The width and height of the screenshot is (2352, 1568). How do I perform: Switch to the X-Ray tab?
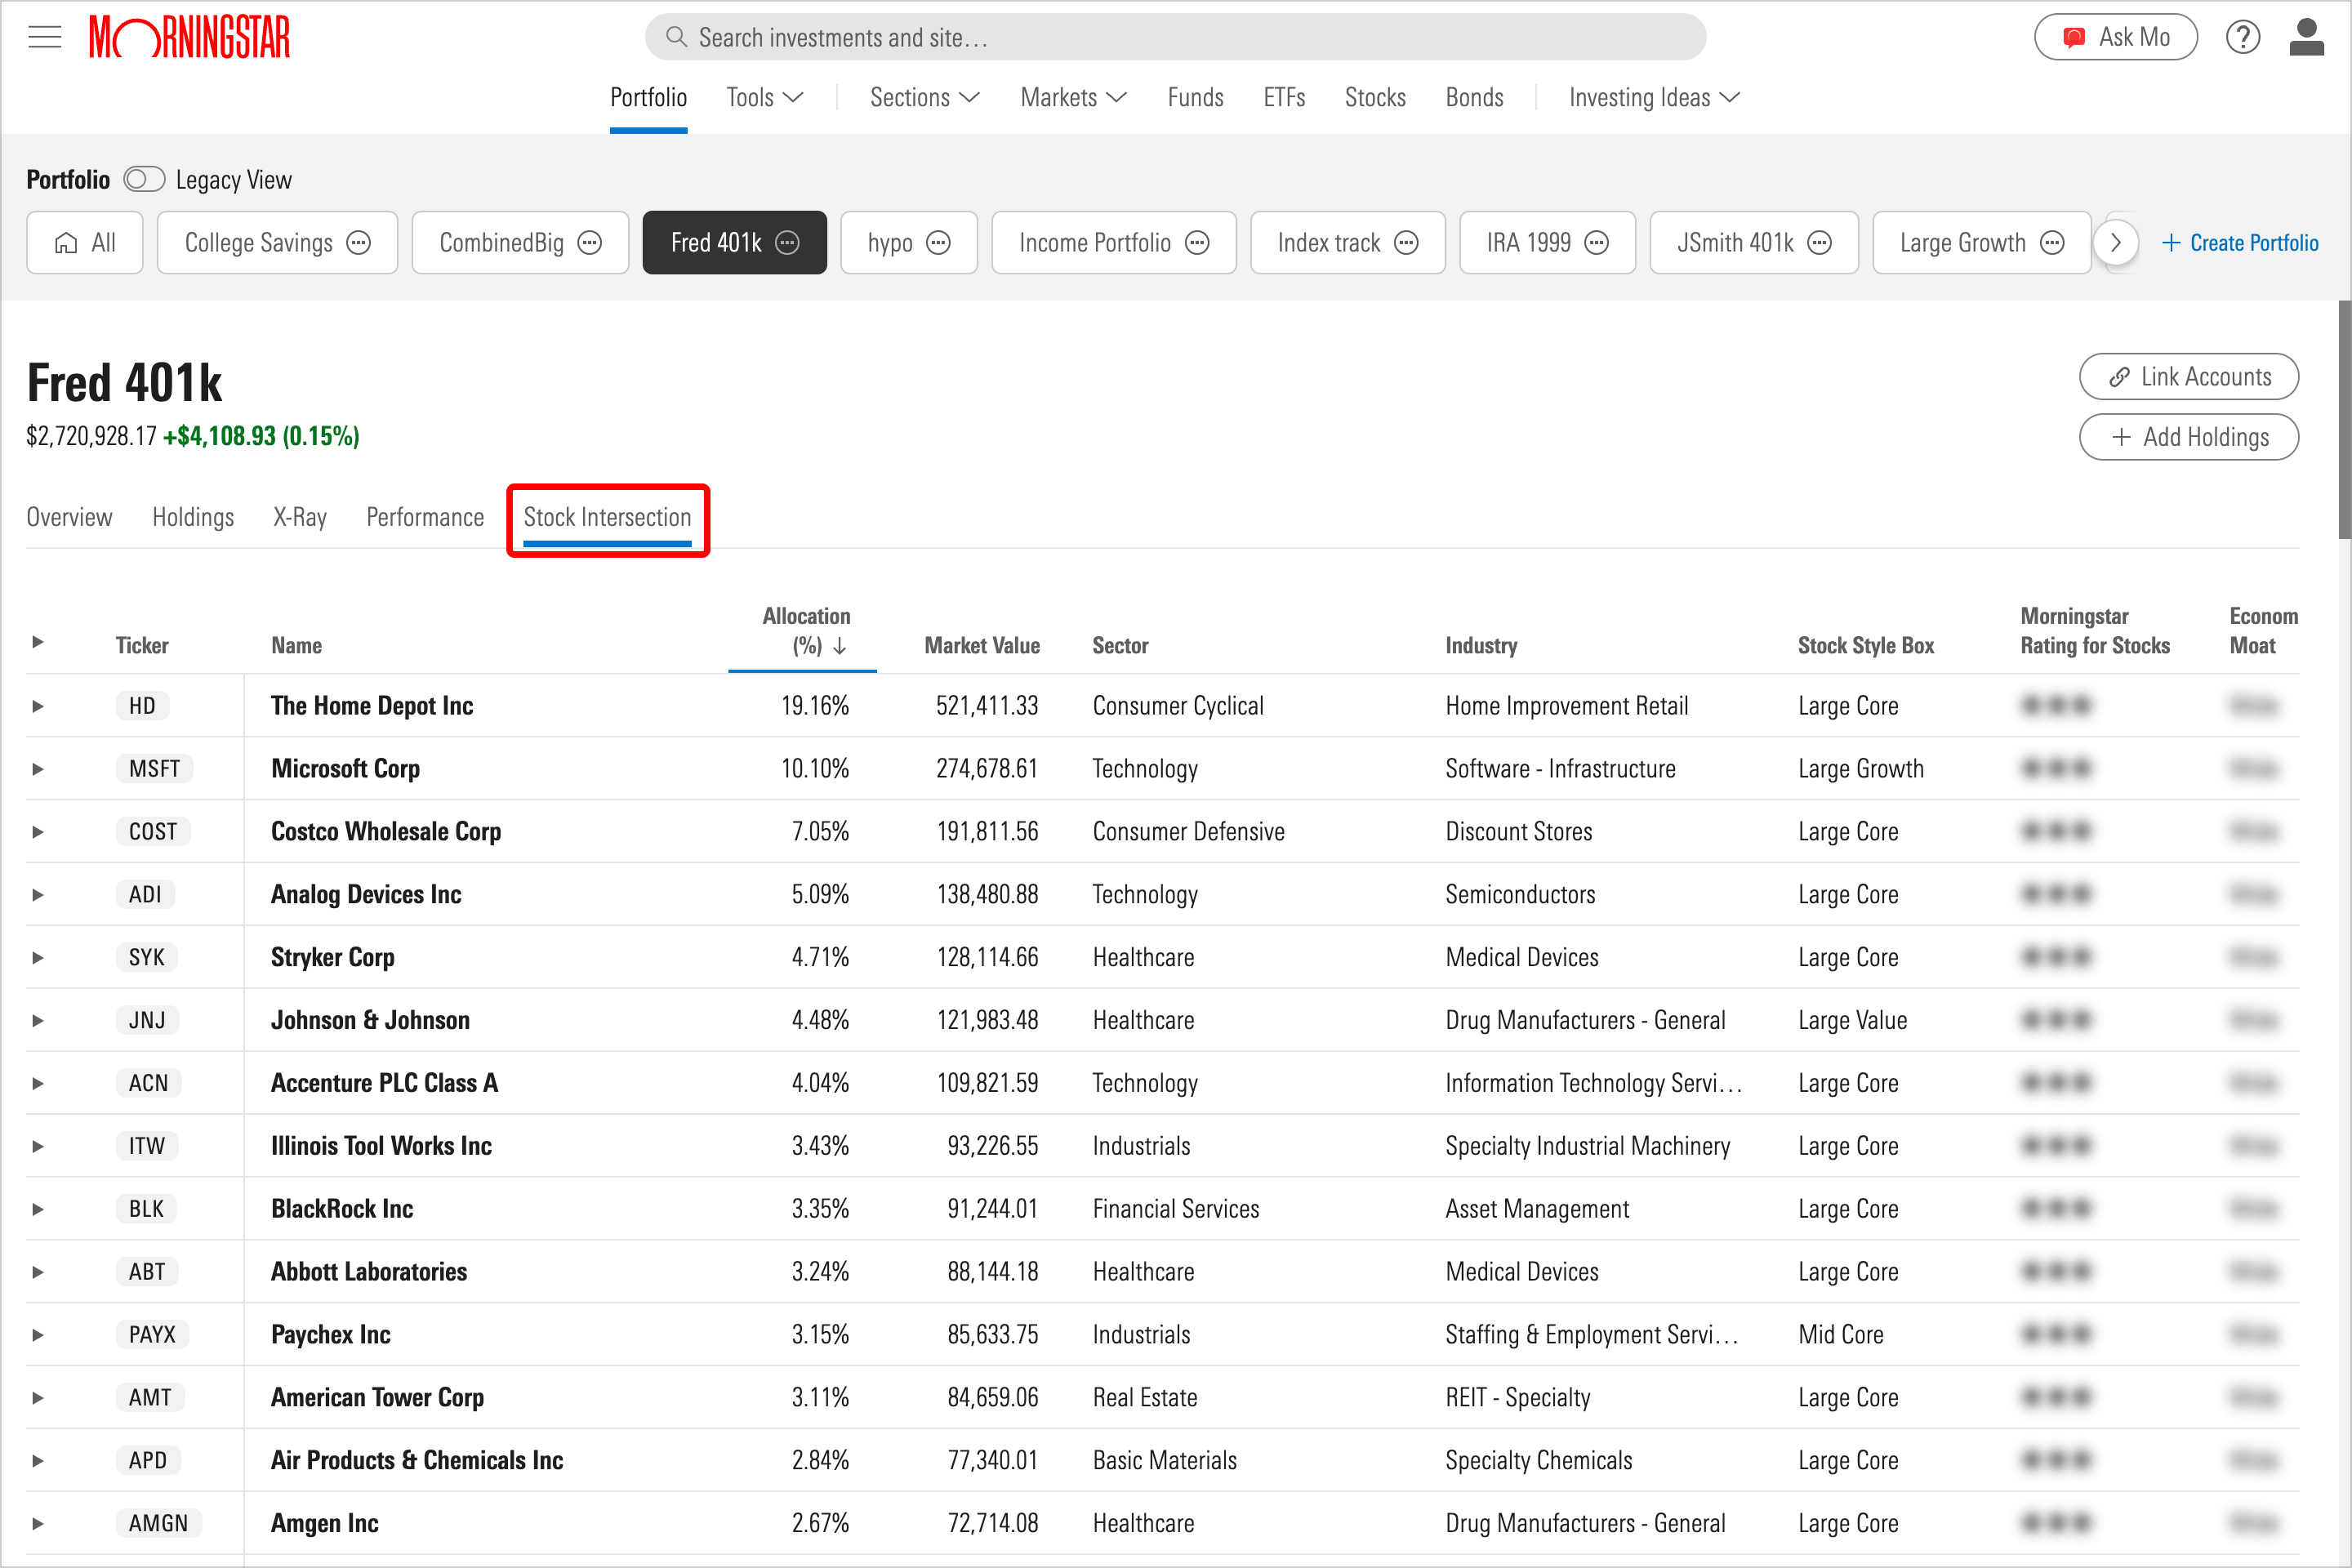pos(300,517)
